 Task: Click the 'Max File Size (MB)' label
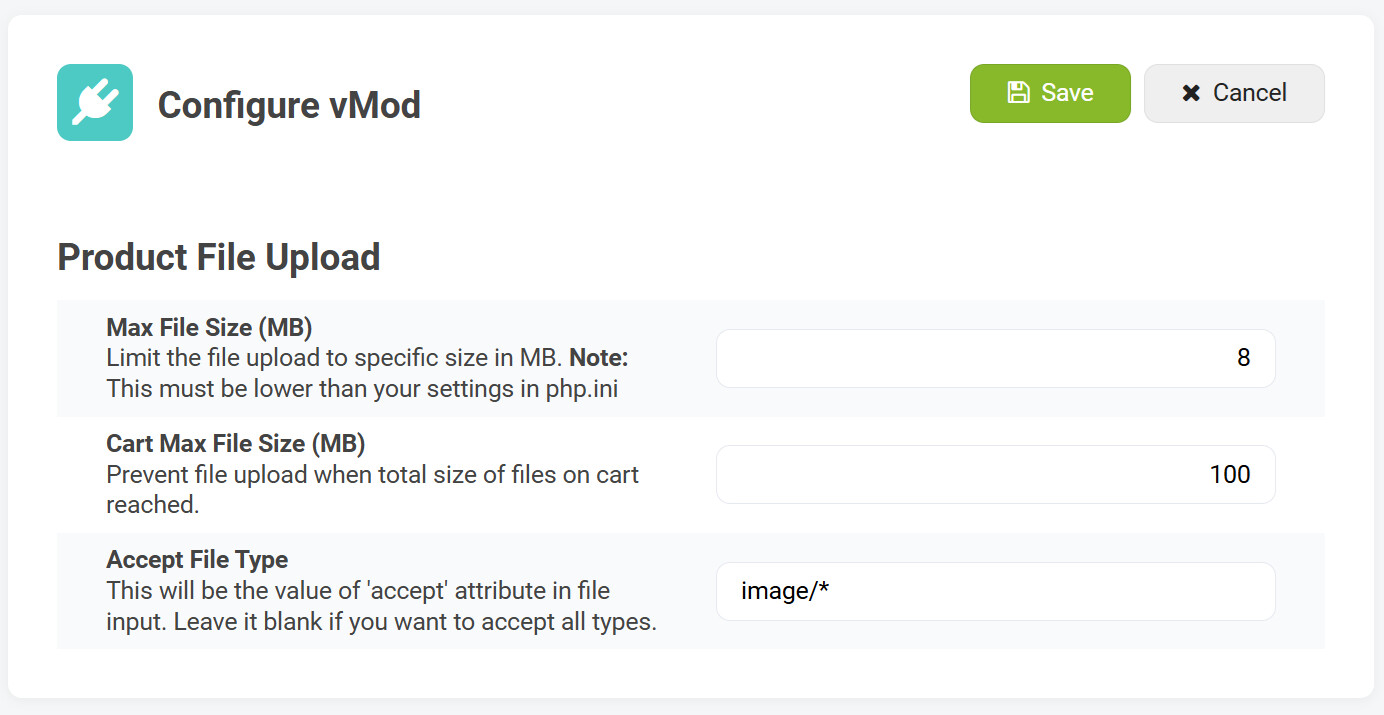(209, 327)
